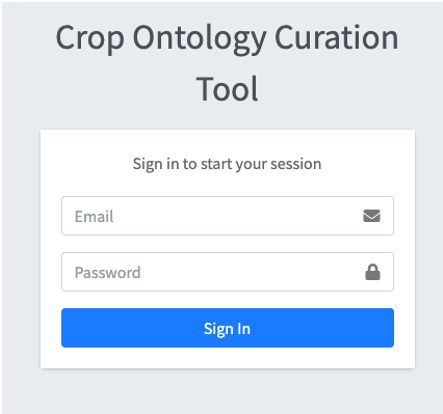Click the 'Sign in to start your session' text
This screenshot has width=443, height=414.
tap(227, 164)
